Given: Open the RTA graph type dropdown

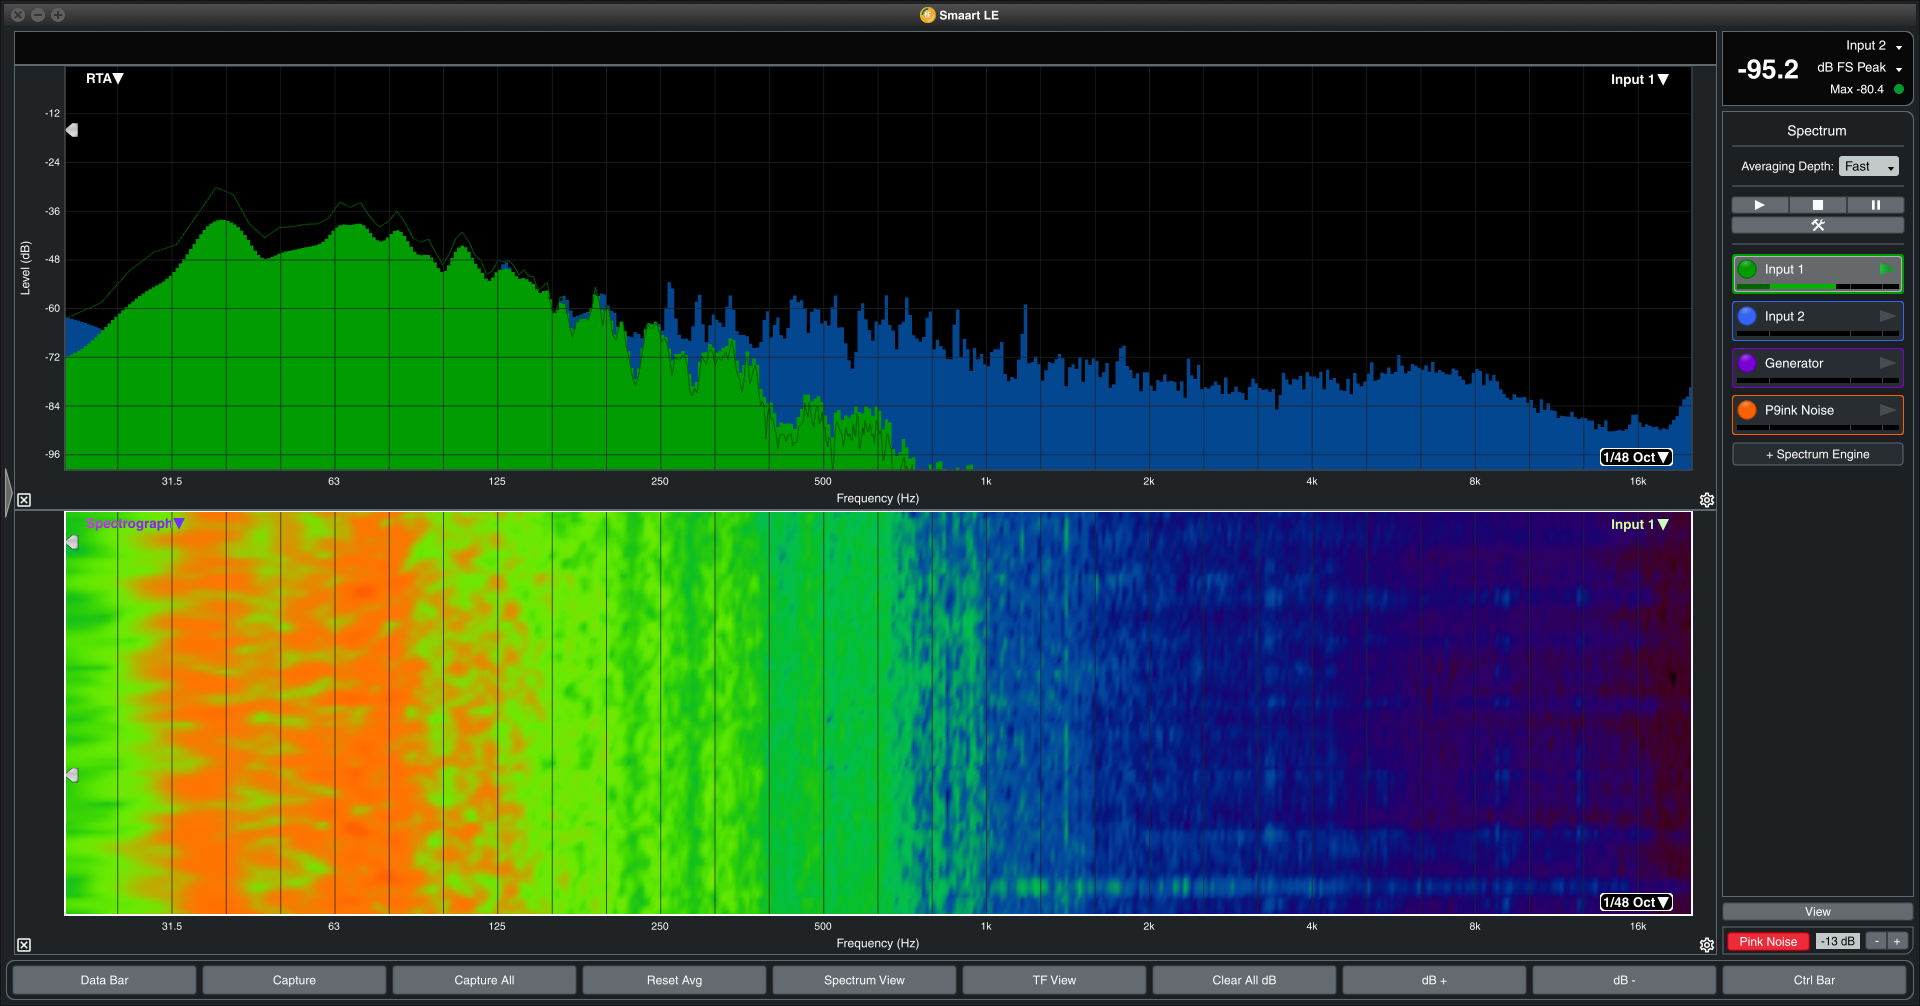Looking at the screenshot, I should tap(104, 78).
